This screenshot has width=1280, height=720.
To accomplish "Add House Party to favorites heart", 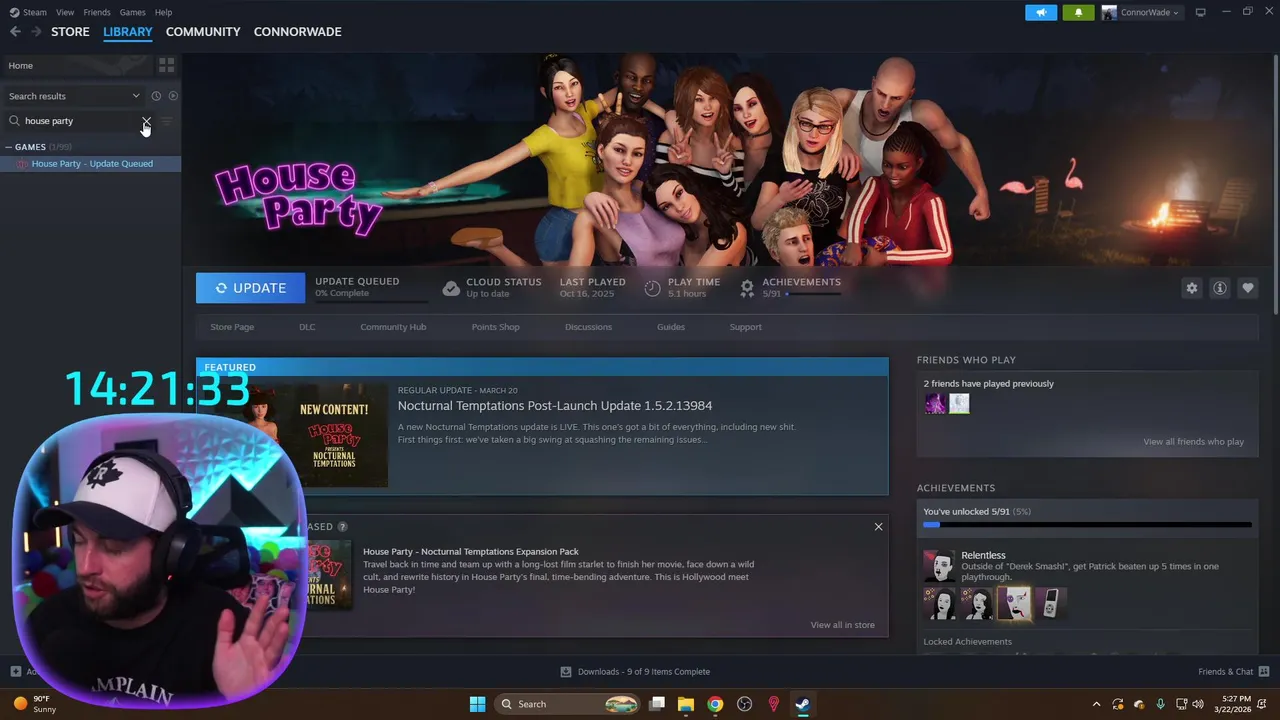I will pos(1248,288).
